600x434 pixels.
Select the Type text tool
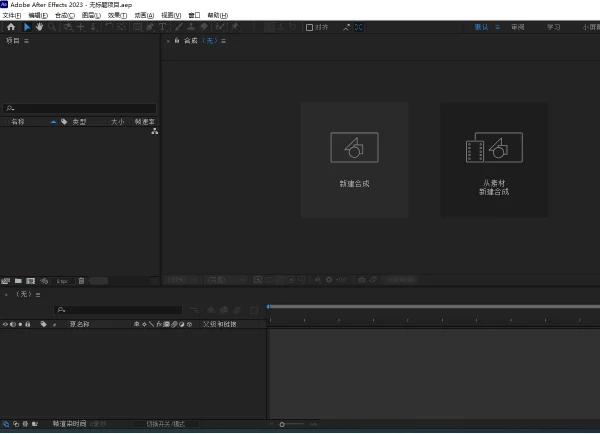click(x=162, y=27)
